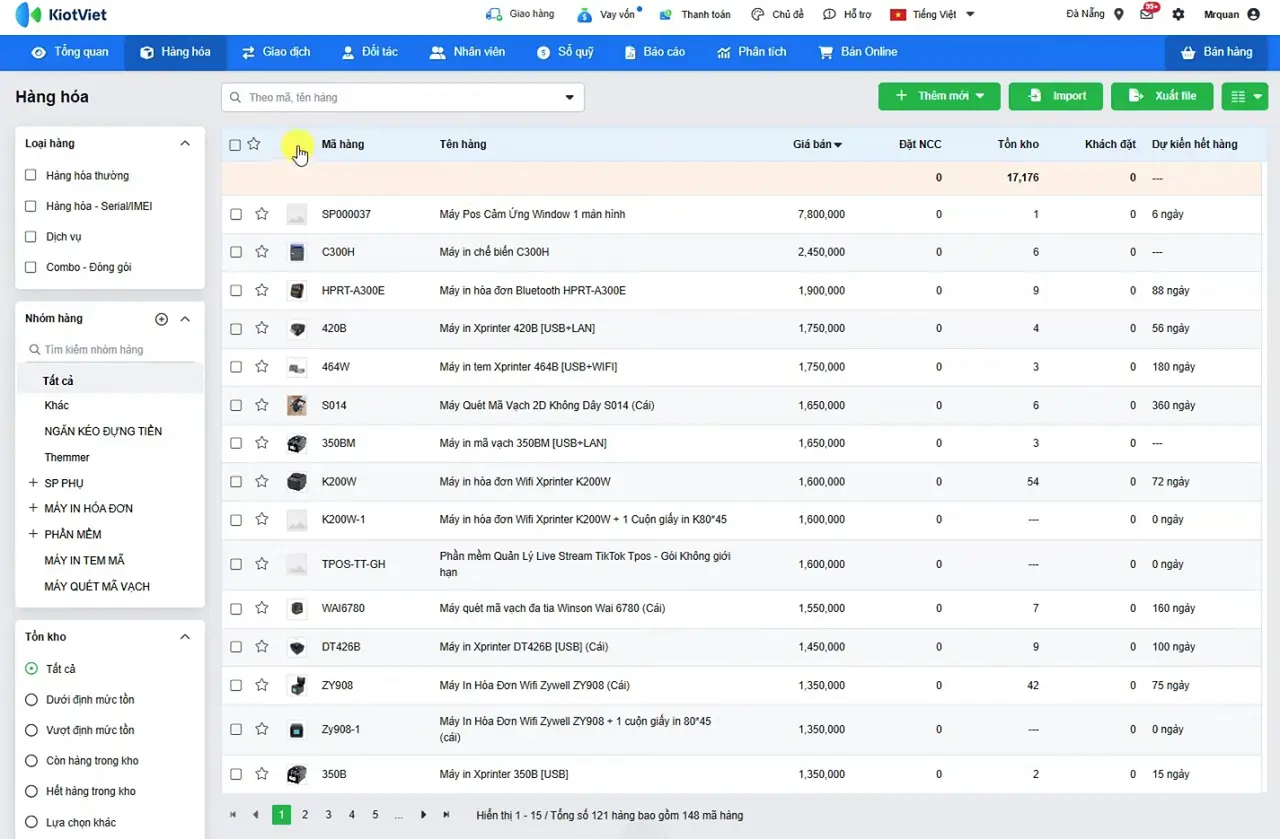Check the Hàng hóa thường checkbox

pyautogui.click(x=31, y=175)
